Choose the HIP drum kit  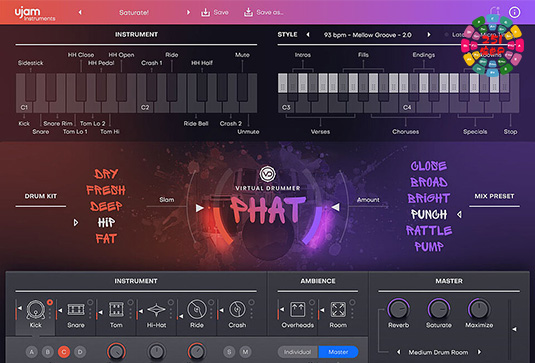click(106, 222)
